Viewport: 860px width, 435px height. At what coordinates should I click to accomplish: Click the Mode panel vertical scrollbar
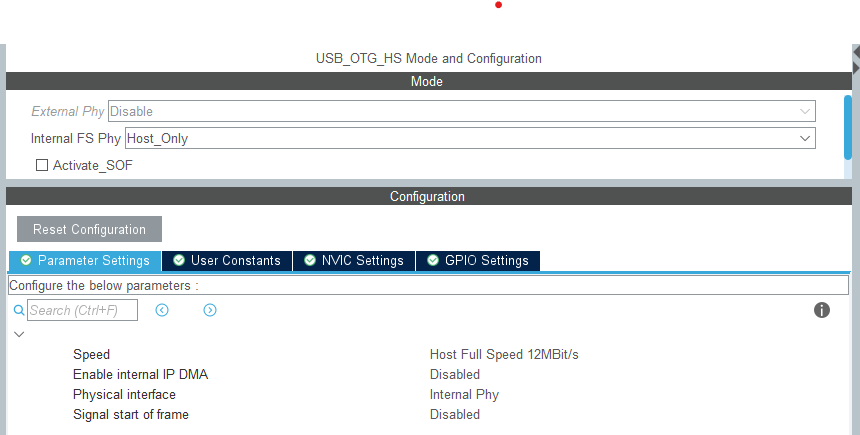848,127
